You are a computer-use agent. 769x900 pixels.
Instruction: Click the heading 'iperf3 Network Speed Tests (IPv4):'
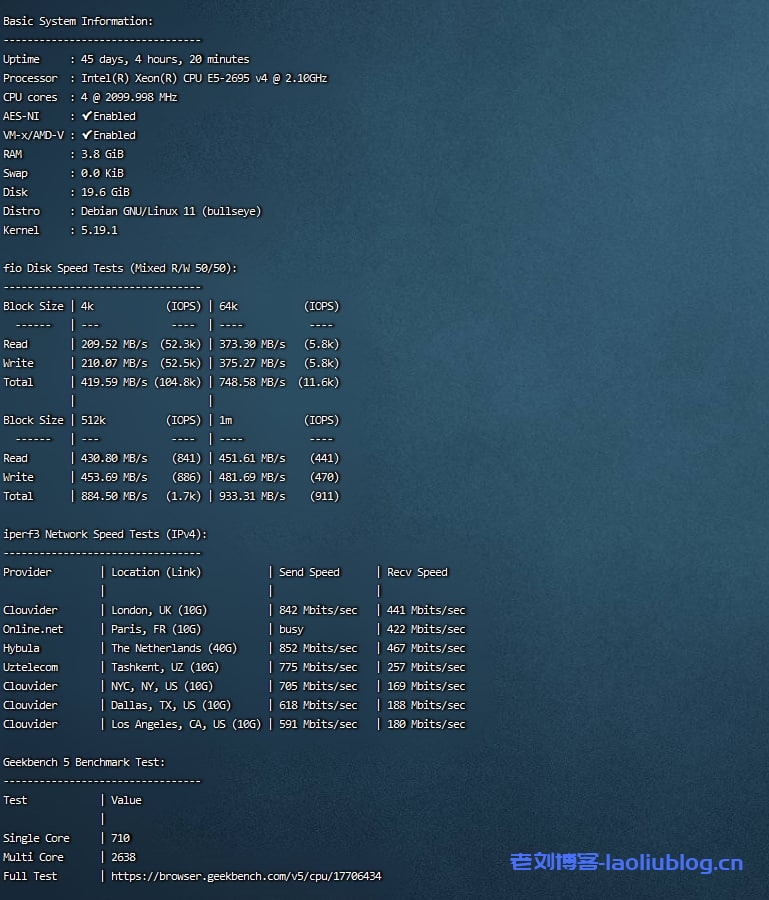105,534
